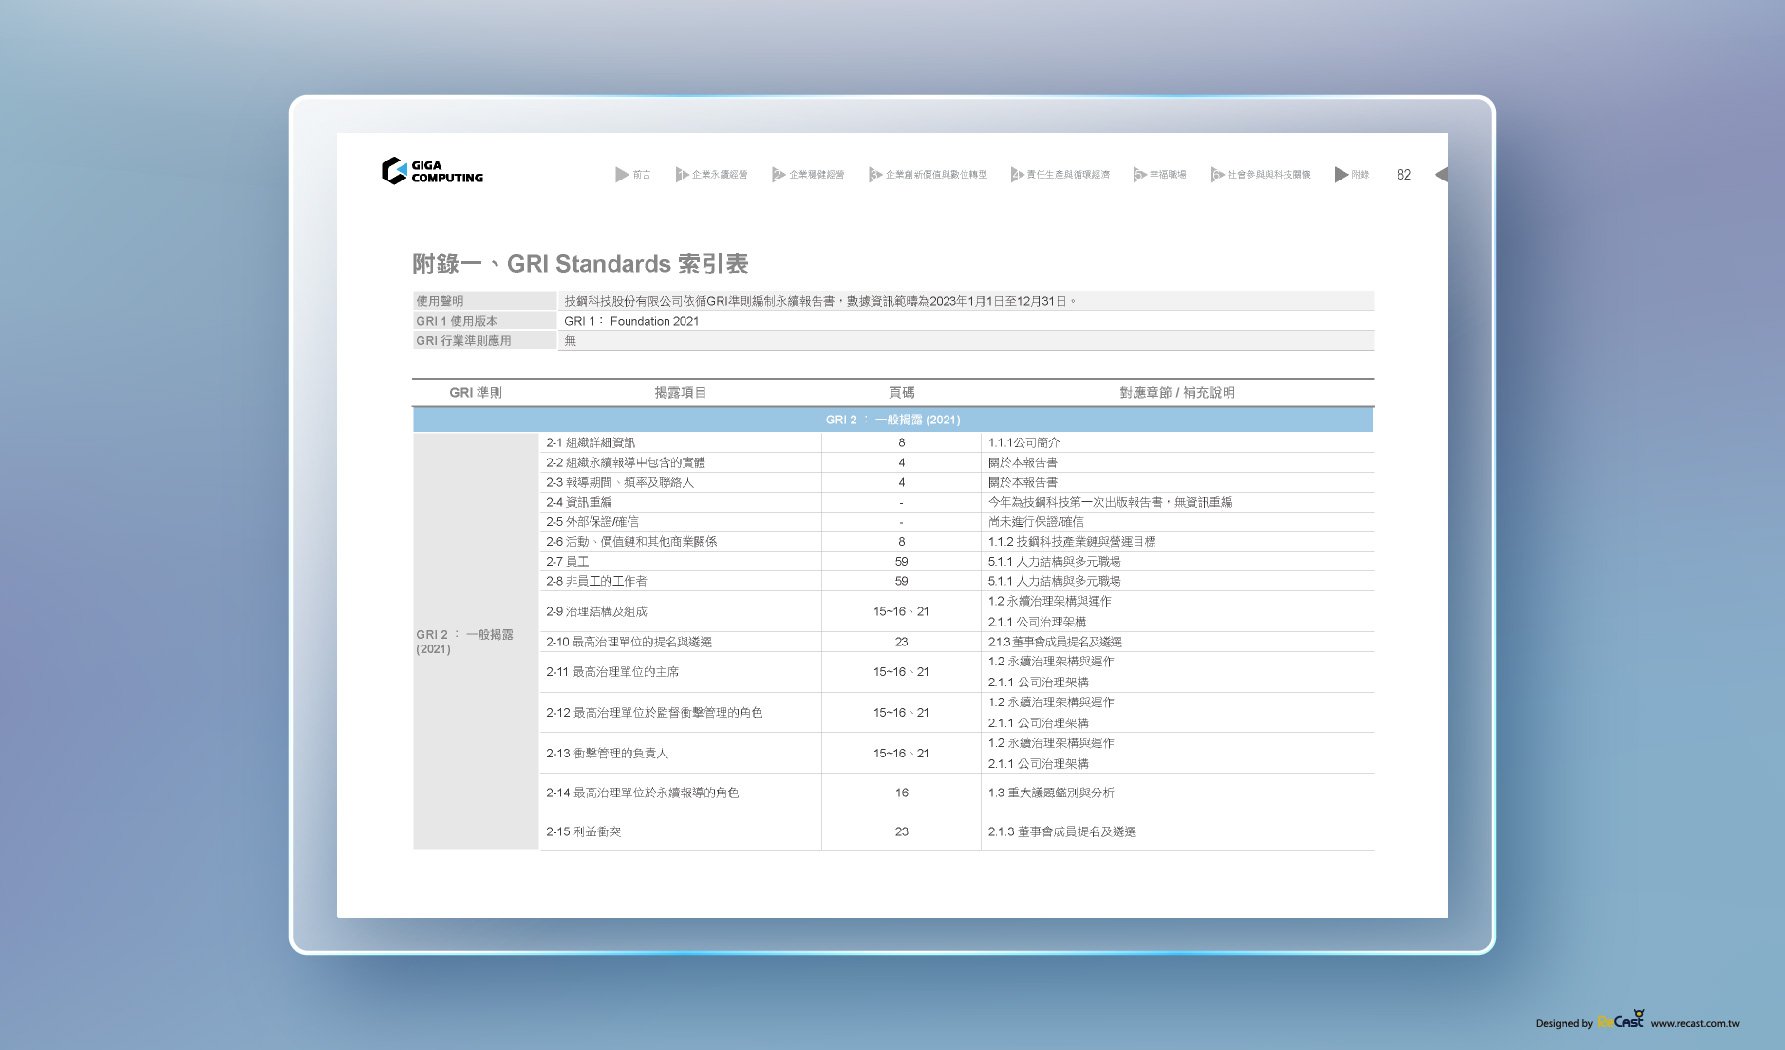This screenshot has width=1785, height=1050.
Task: Select row 2-4 資訊重編
Action: pyautogui.click(x=957, y=502)
